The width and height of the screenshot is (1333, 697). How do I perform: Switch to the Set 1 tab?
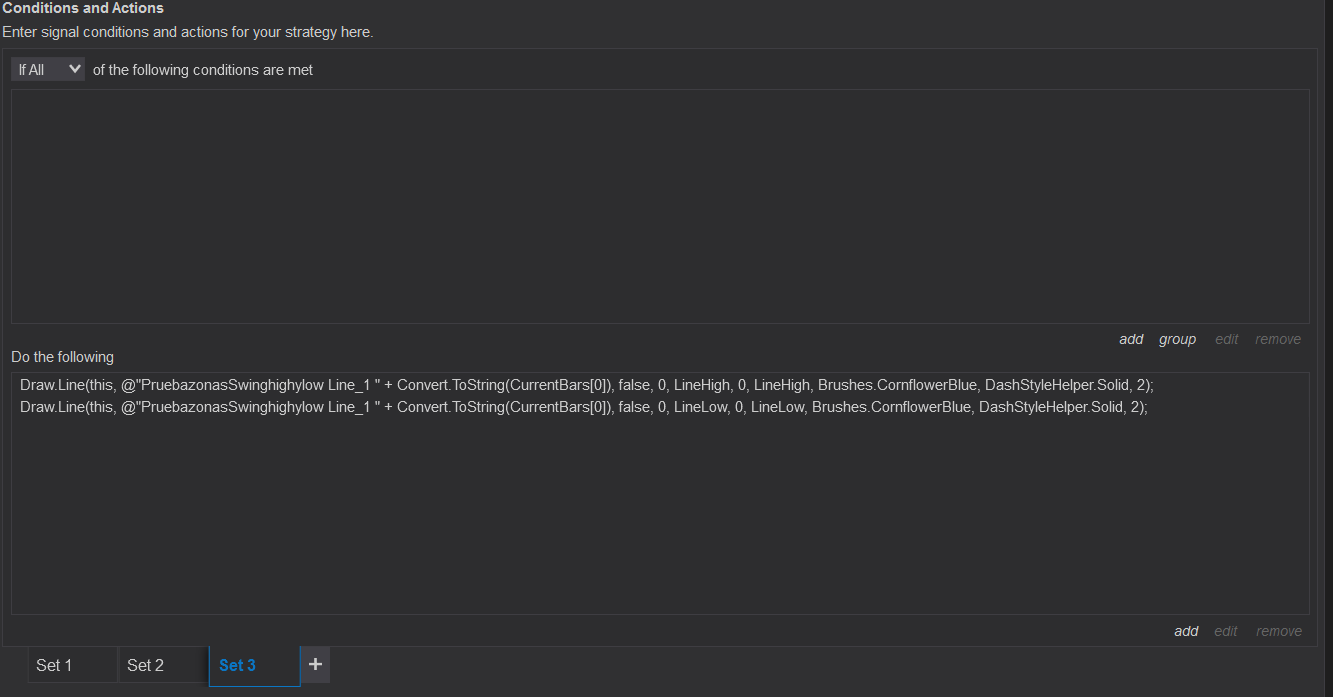72,666
